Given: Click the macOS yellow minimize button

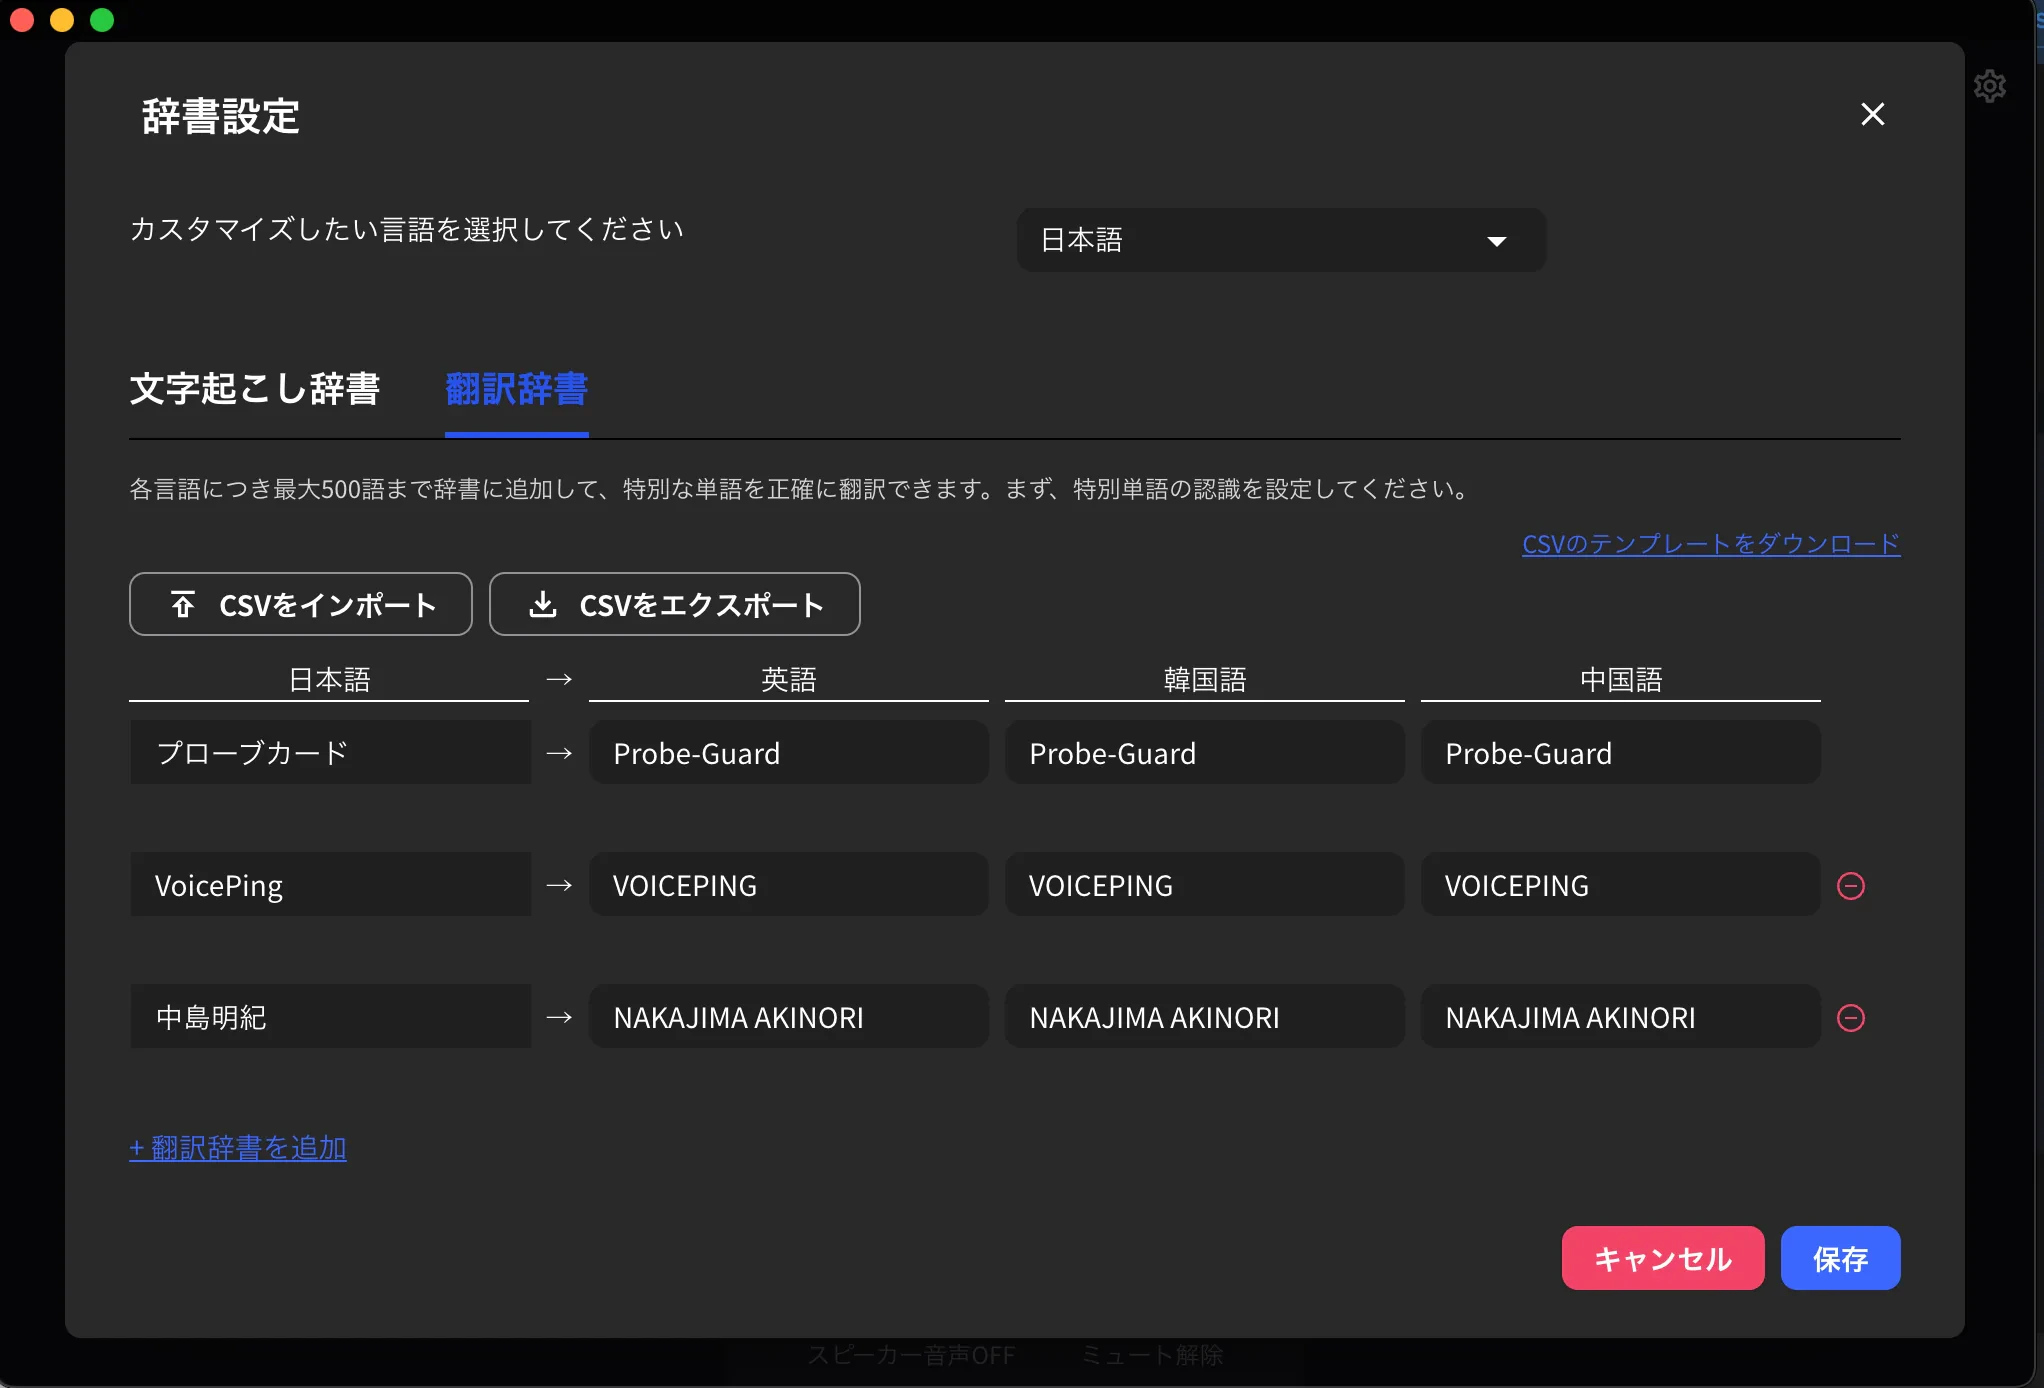Looking at the screenshot, I should pyautogui.click(x=62, y=20).
